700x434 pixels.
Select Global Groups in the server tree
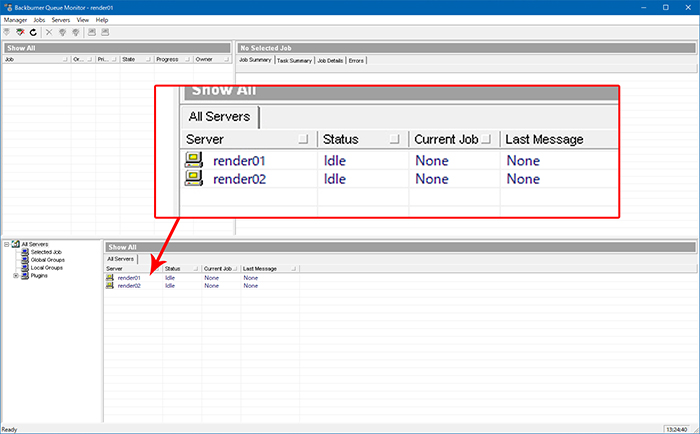pos(48,260)
